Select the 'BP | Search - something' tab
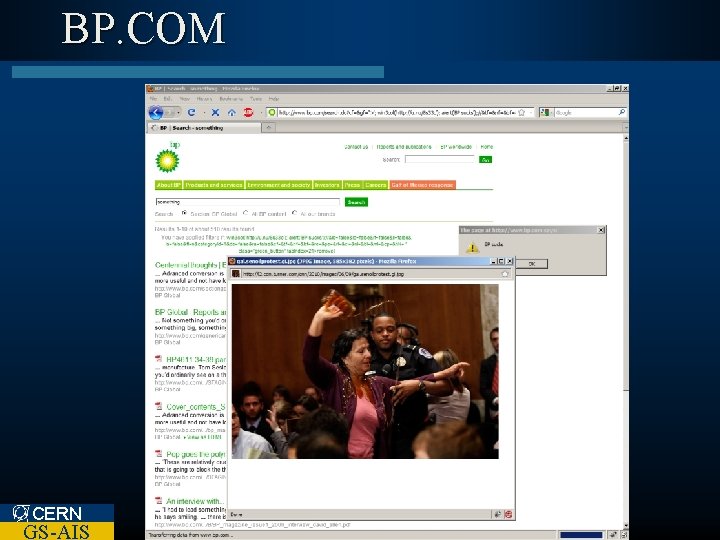This screenshot has height=540, width=720. [204, 128]
